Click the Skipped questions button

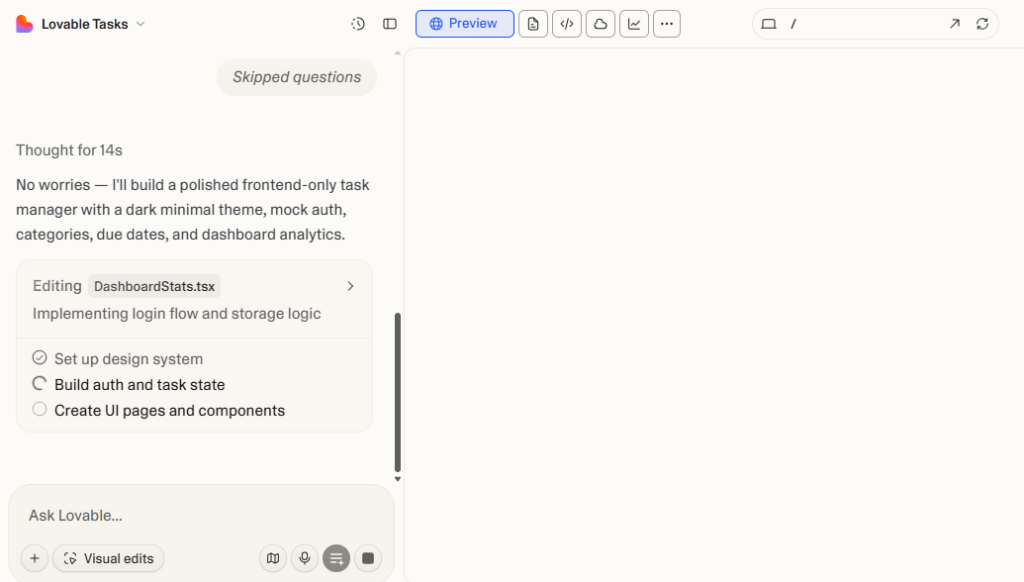click(296, 77)
